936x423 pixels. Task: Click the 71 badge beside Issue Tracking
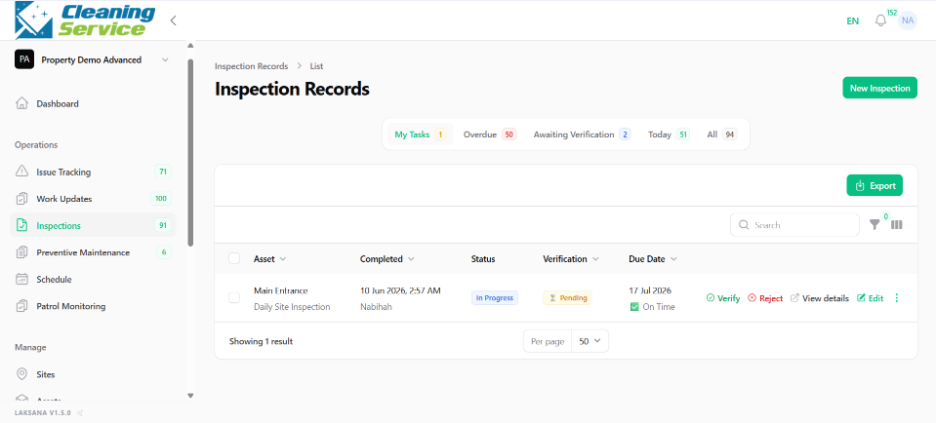[162, 172]
